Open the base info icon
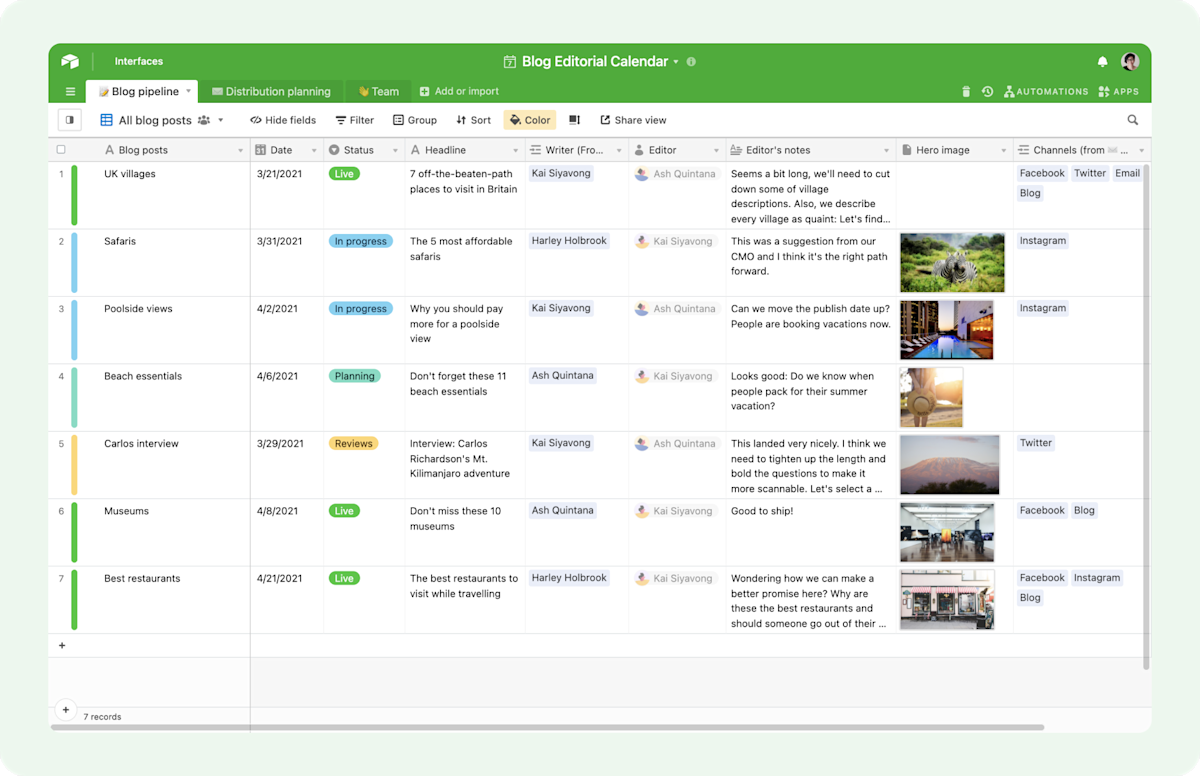 691,61
